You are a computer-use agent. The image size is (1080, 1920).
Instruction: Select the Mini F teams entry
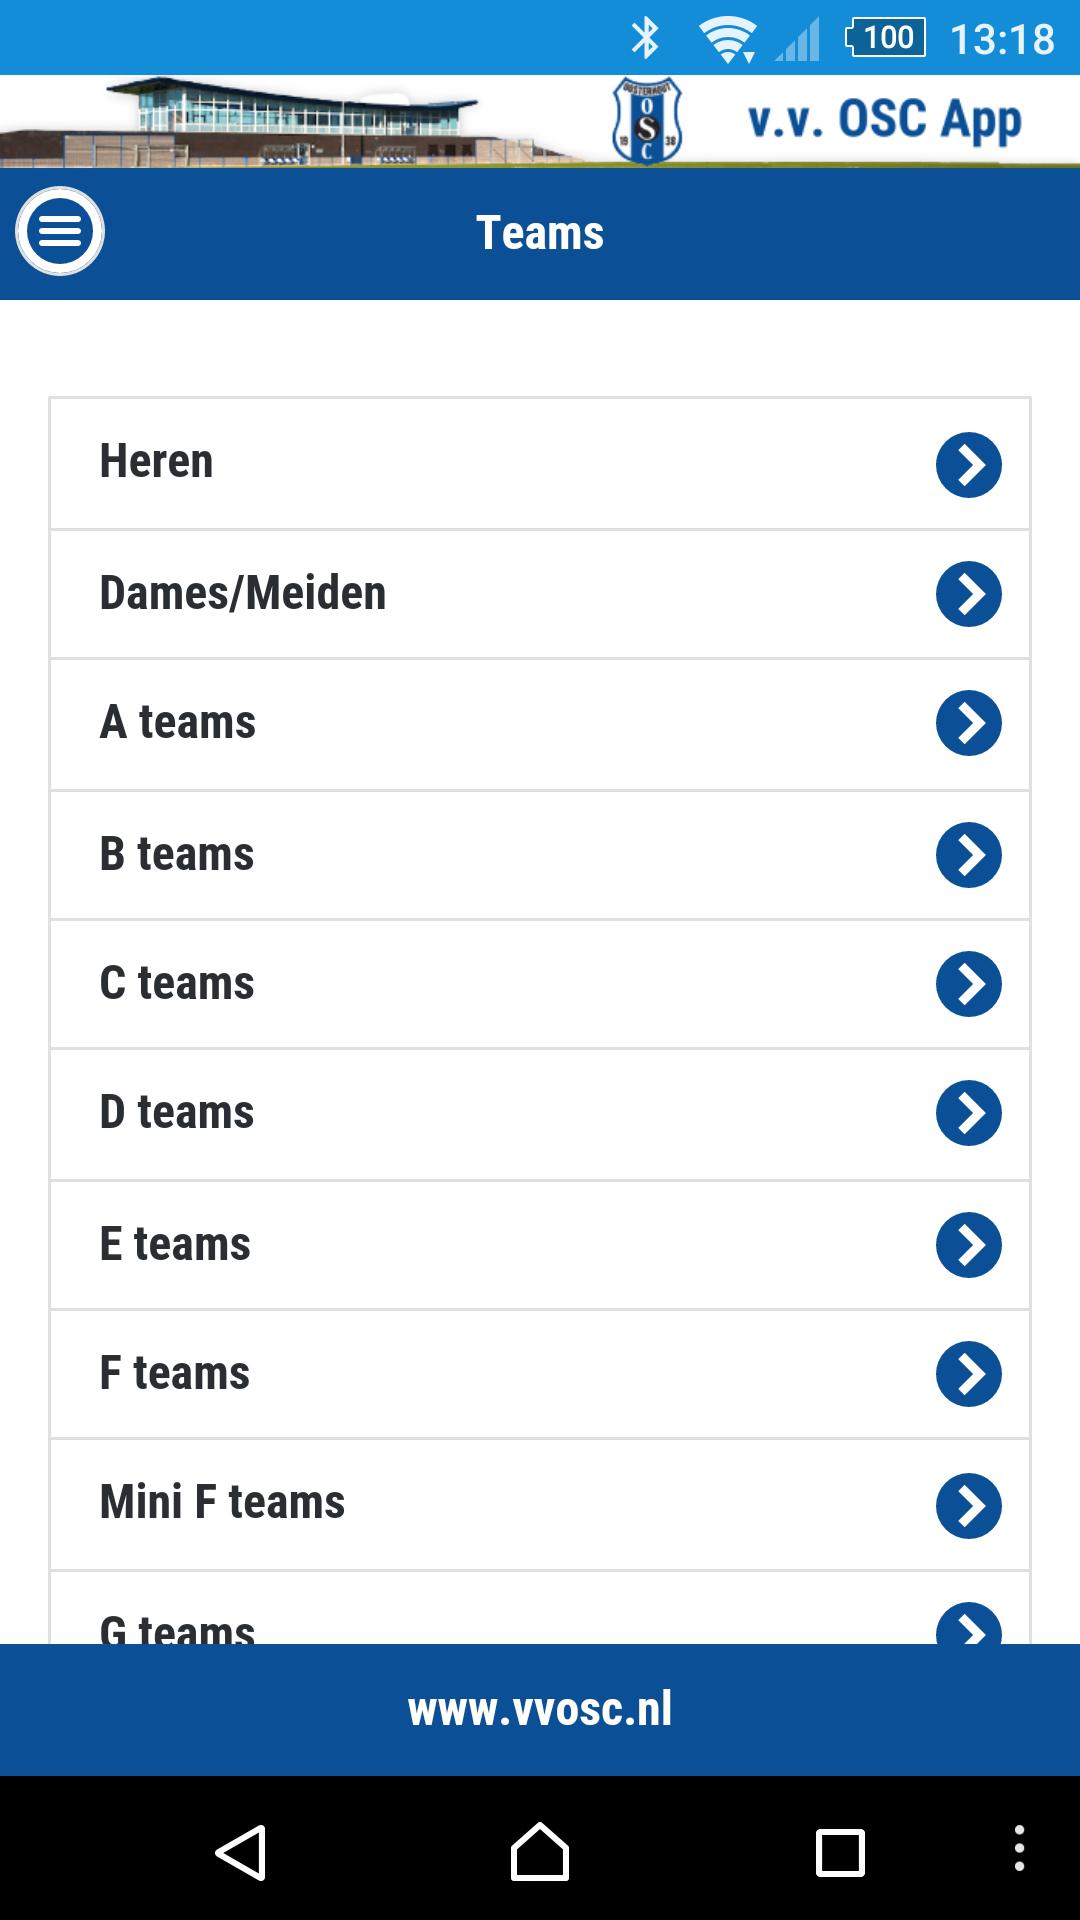point(540,1503)
